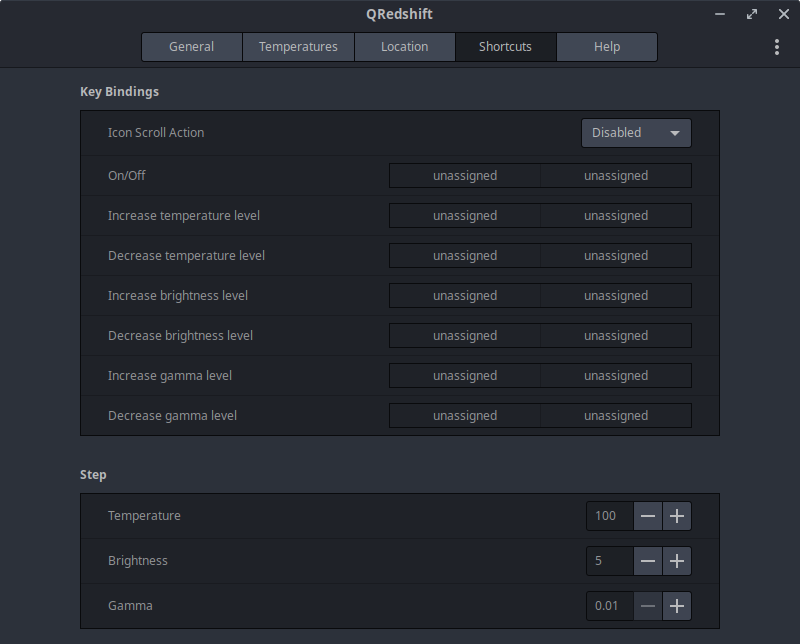Assign second Increase gamma level shortcut
The image size is (800, 644).
616,376
